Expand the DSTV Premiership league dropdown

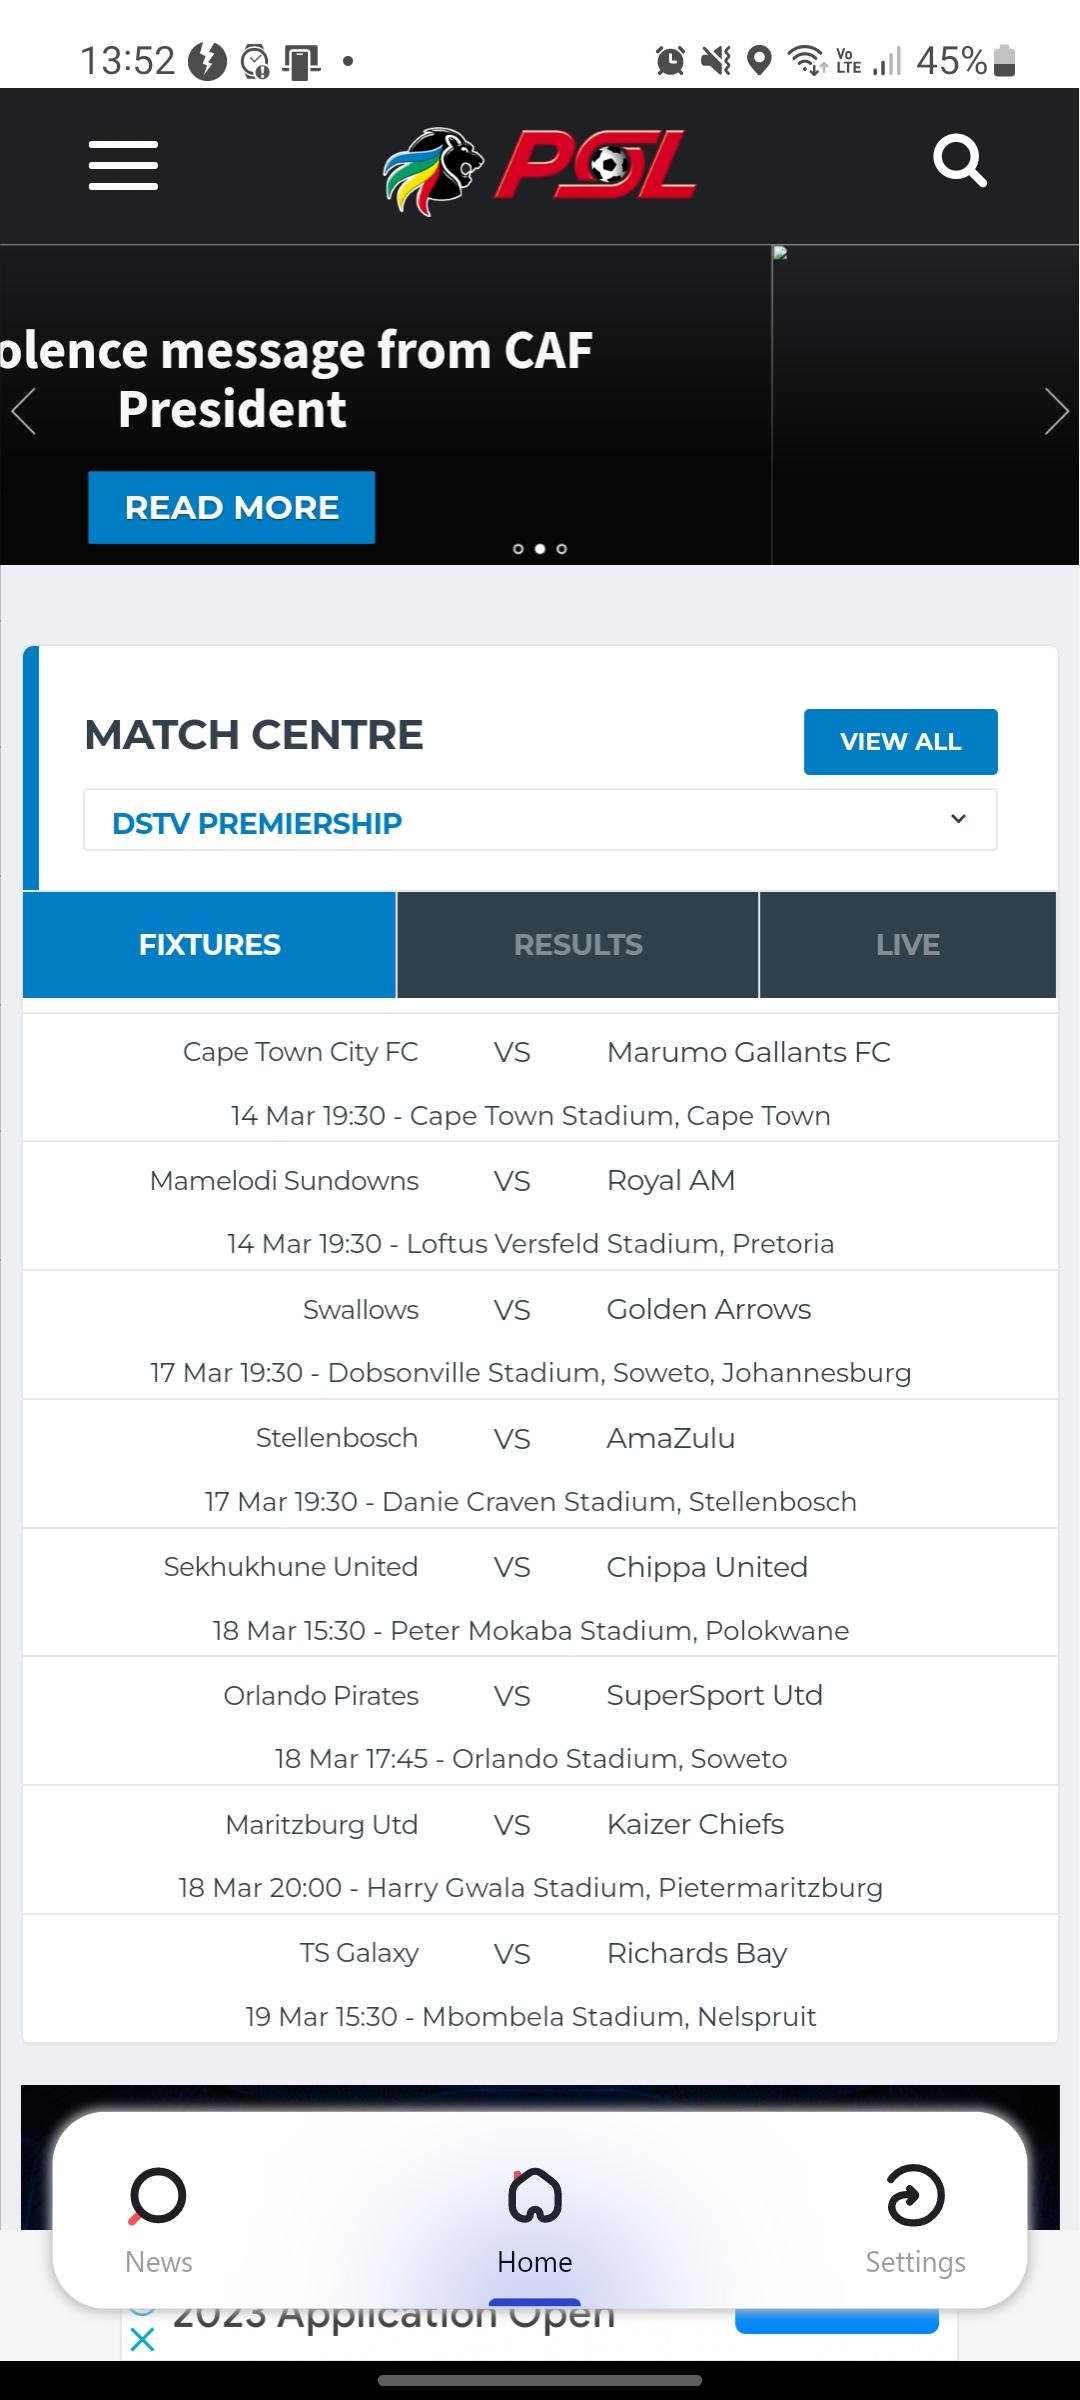(x=540, y=820)
